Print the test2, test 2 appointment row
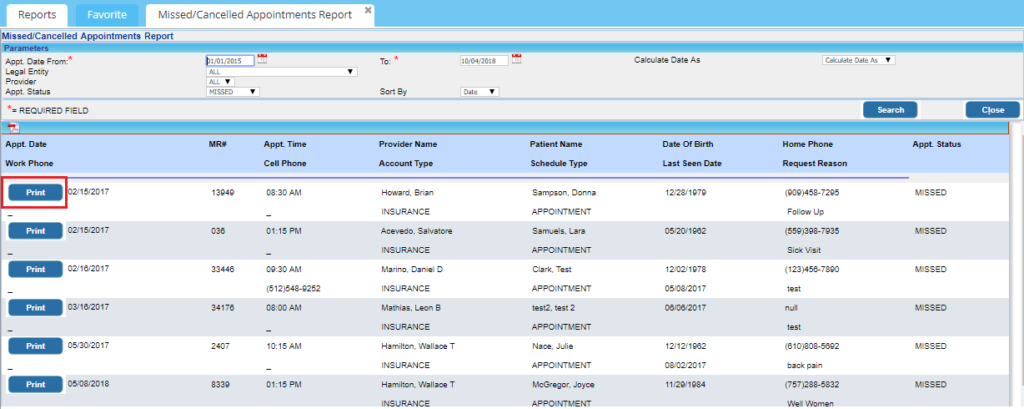 [x=35, y=308]
